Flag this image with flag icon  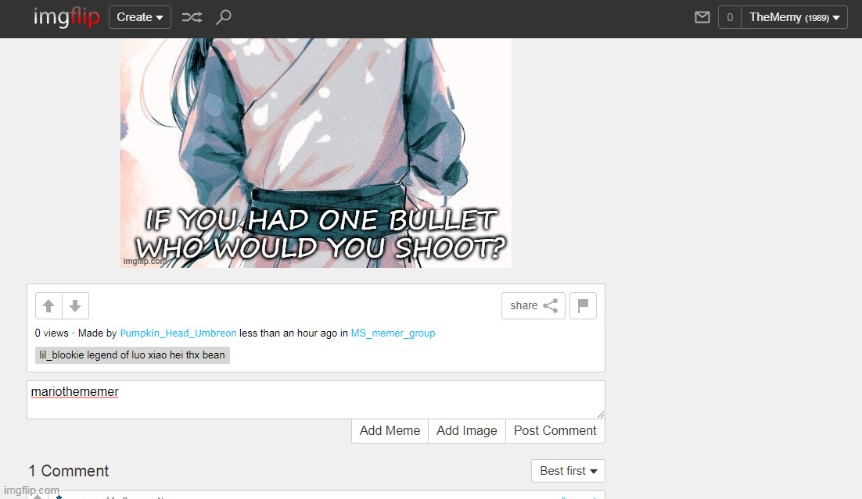pyautogui.click(x=583, y=306)
